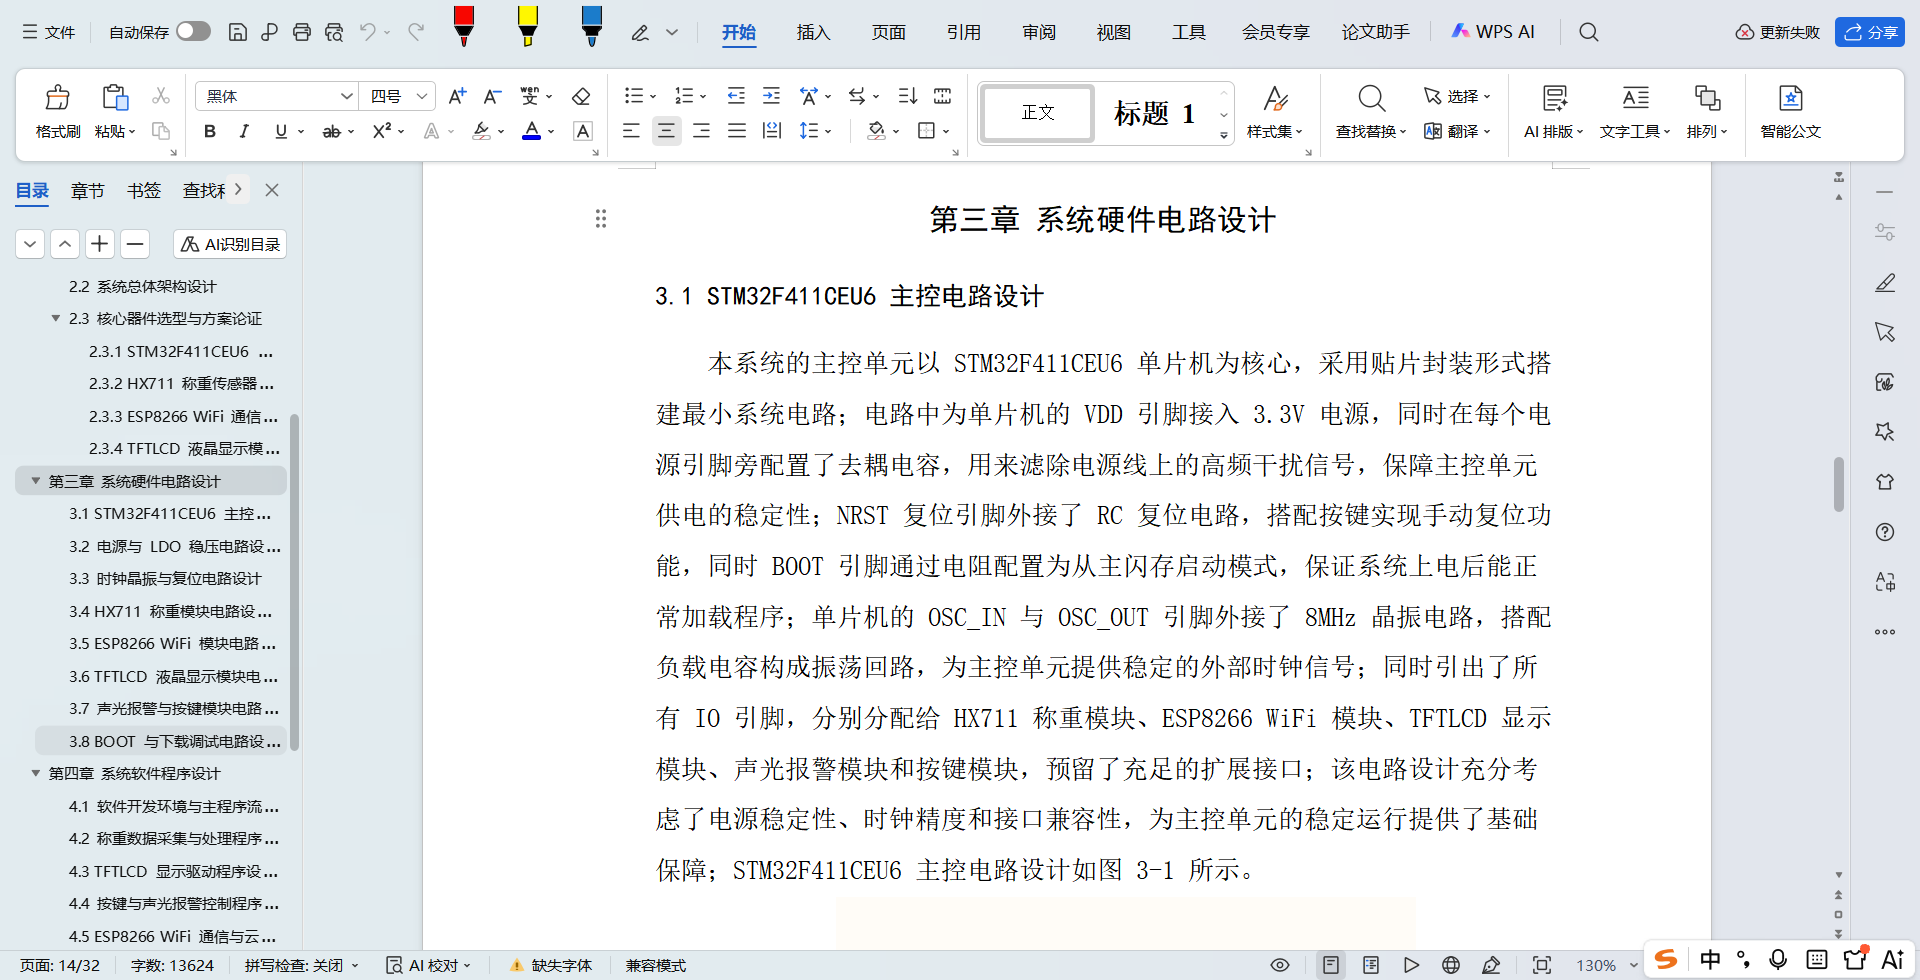Click the paragraph shading bucket icon
This screenshot has width=1920, height=980.
pyautogui.click(x=877, y=131)
